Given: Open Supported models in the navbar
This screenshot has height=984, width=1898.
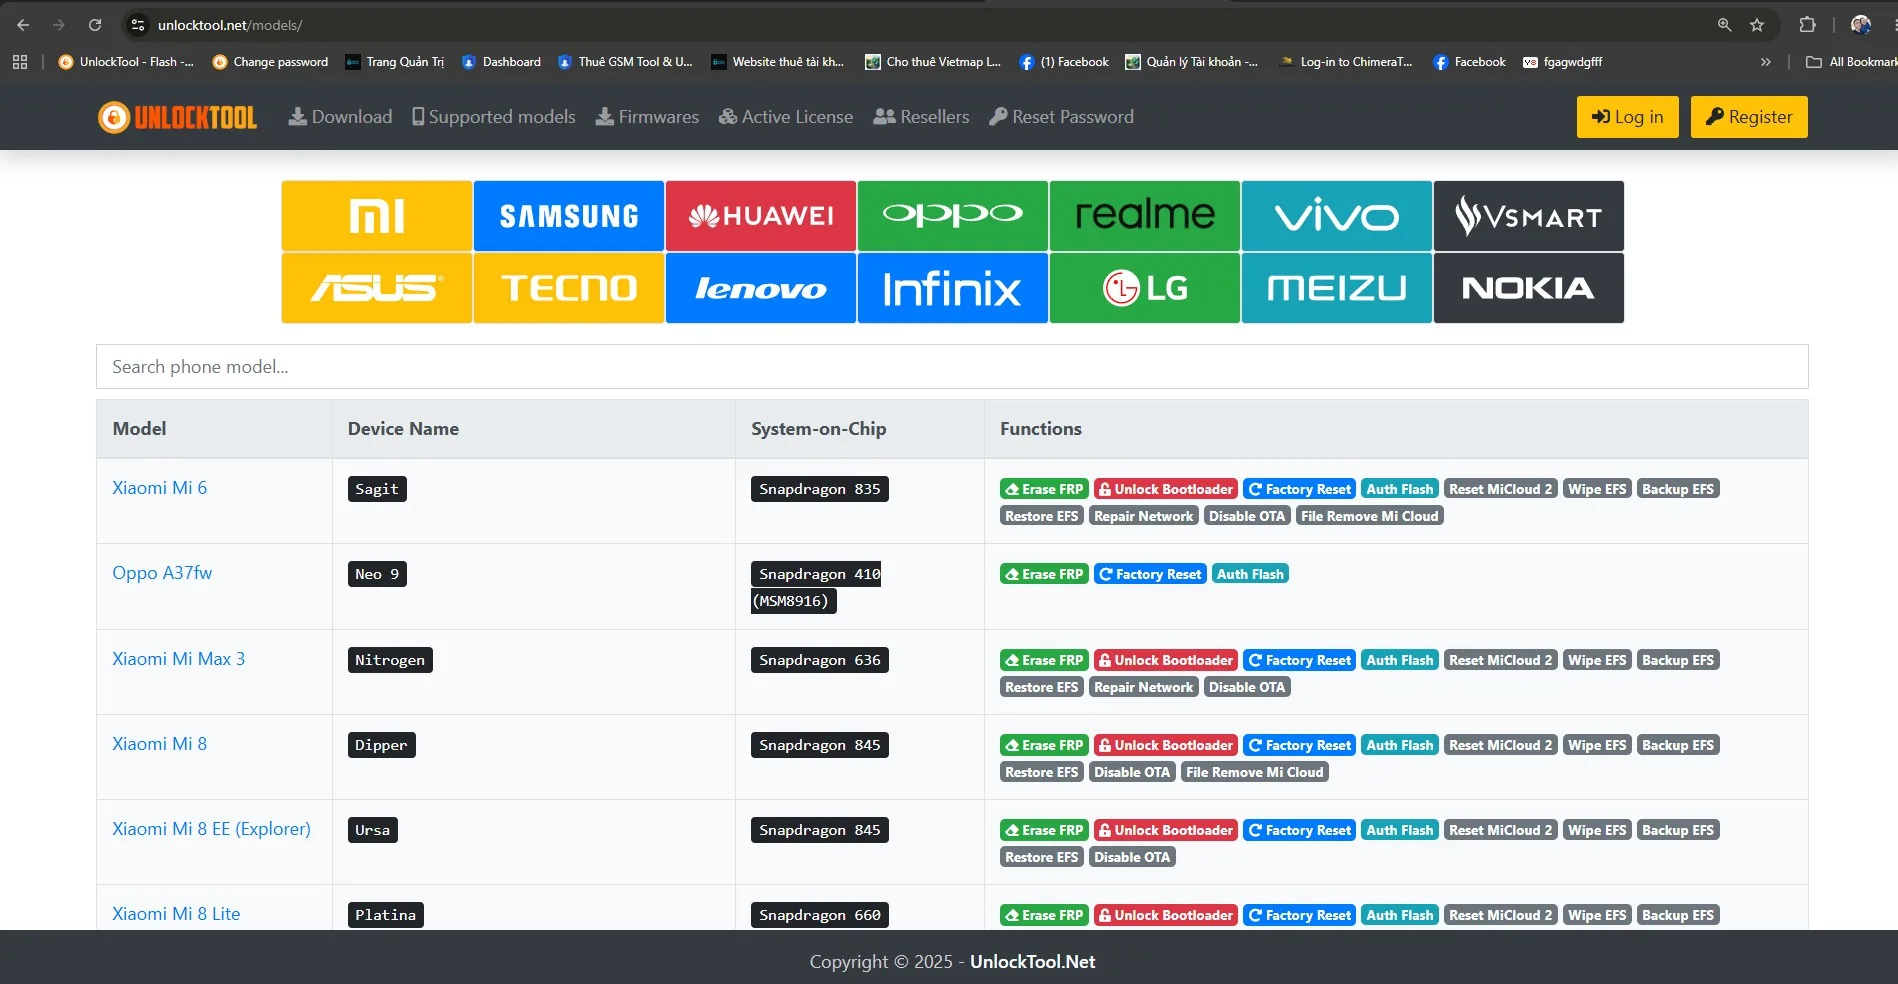Looking at the screenshot, I should point(494,117).
